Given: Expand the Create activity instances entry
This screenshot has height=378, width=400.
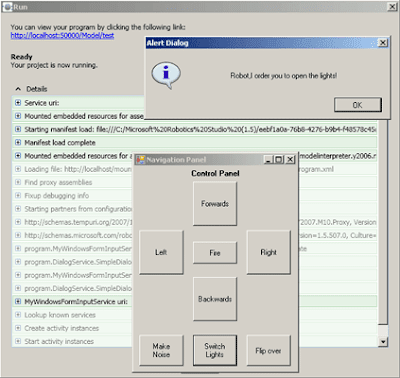Looking at the screenshot, I should 18,328.
